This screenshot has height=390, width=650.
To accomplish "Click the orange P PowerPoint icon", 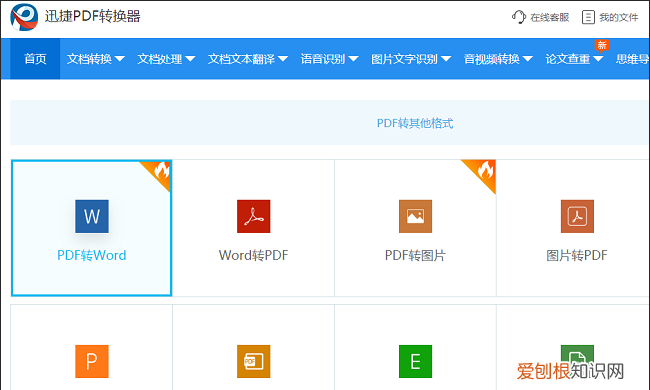I will 92,361.
